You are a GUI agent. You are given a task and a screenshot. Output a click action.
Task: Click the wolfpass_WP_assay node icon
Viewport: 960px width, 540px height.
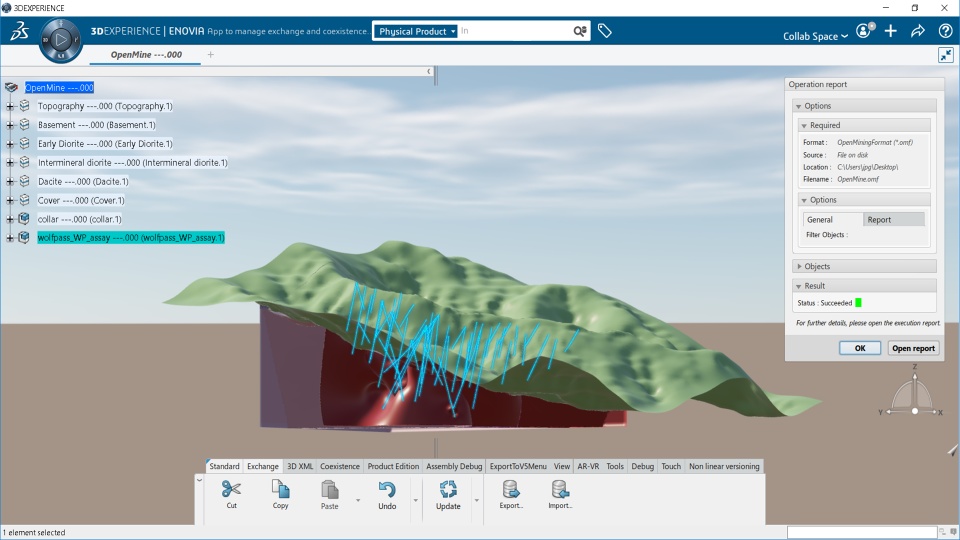click(24, 238)
